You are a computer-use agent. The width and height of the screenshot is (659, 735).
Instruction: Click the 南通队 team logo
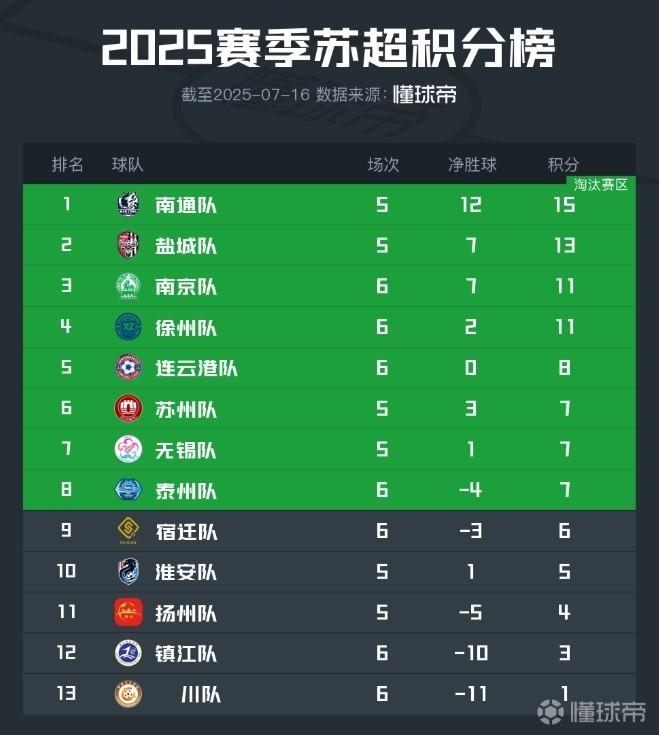pyautogui.click(x=129, y=205)
